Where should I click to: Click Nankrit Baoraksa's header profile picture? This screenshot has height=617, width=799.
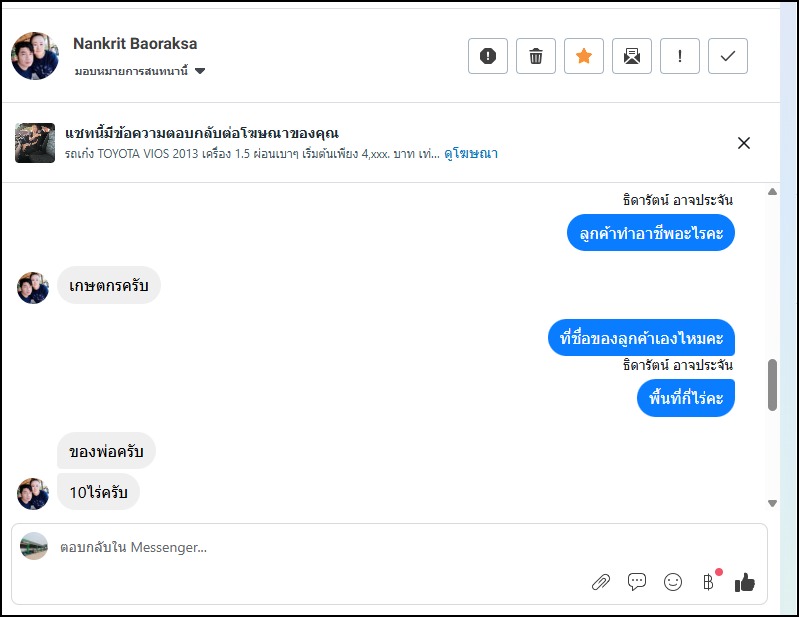35,56
